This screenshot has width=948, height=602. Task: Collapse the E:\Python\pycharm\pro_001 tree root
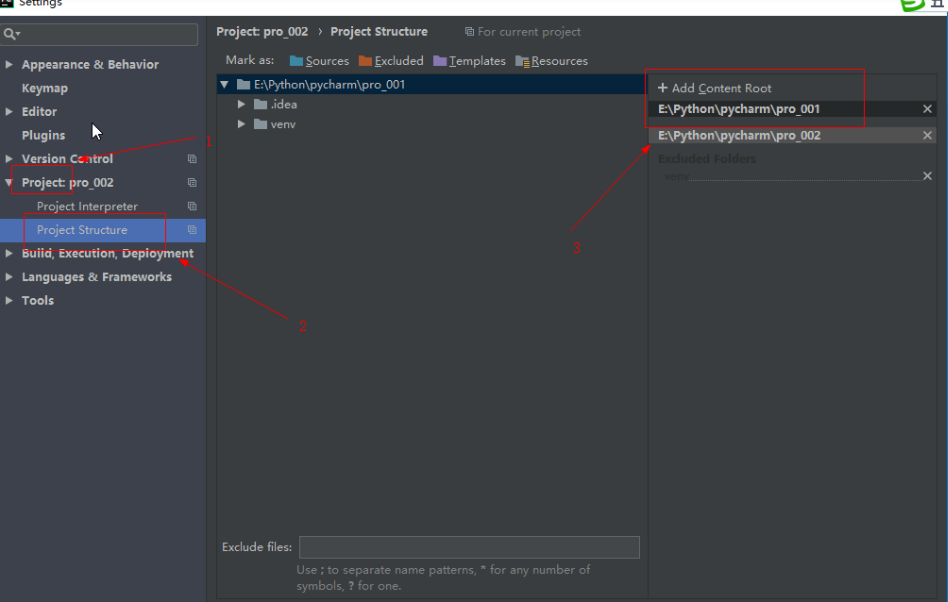[x=224, y=85]
